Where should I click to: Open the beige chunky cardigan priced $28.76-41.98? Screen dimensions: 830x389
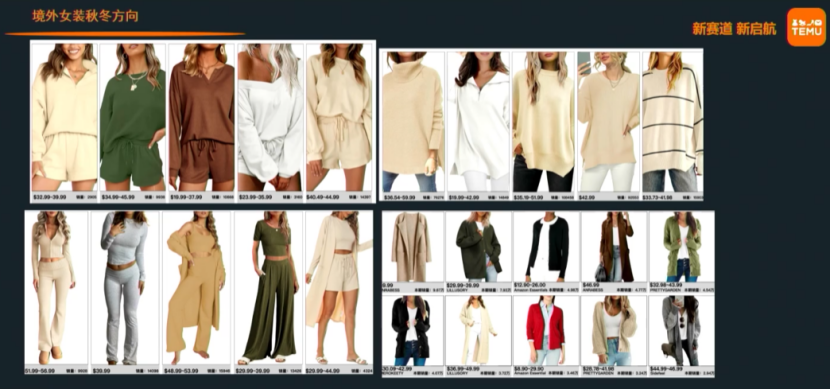pyautogui.click(x=614, y=331)
